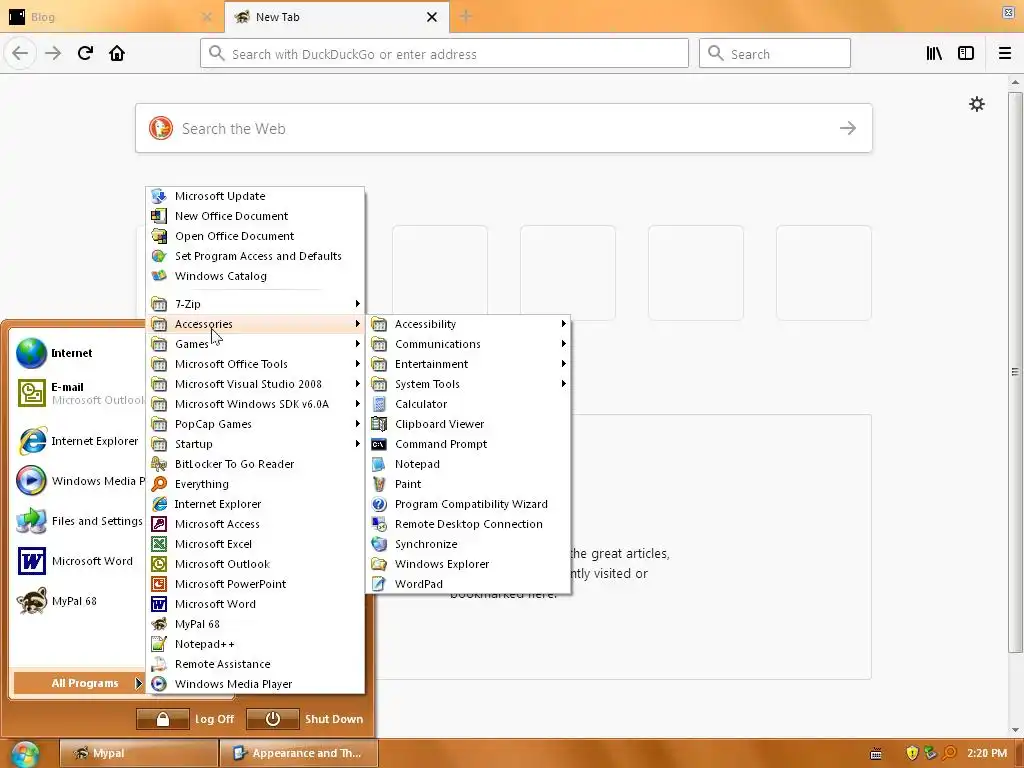Launch Notepad++
This screenshot has width=1024, height=768.
tap(255, 644)
